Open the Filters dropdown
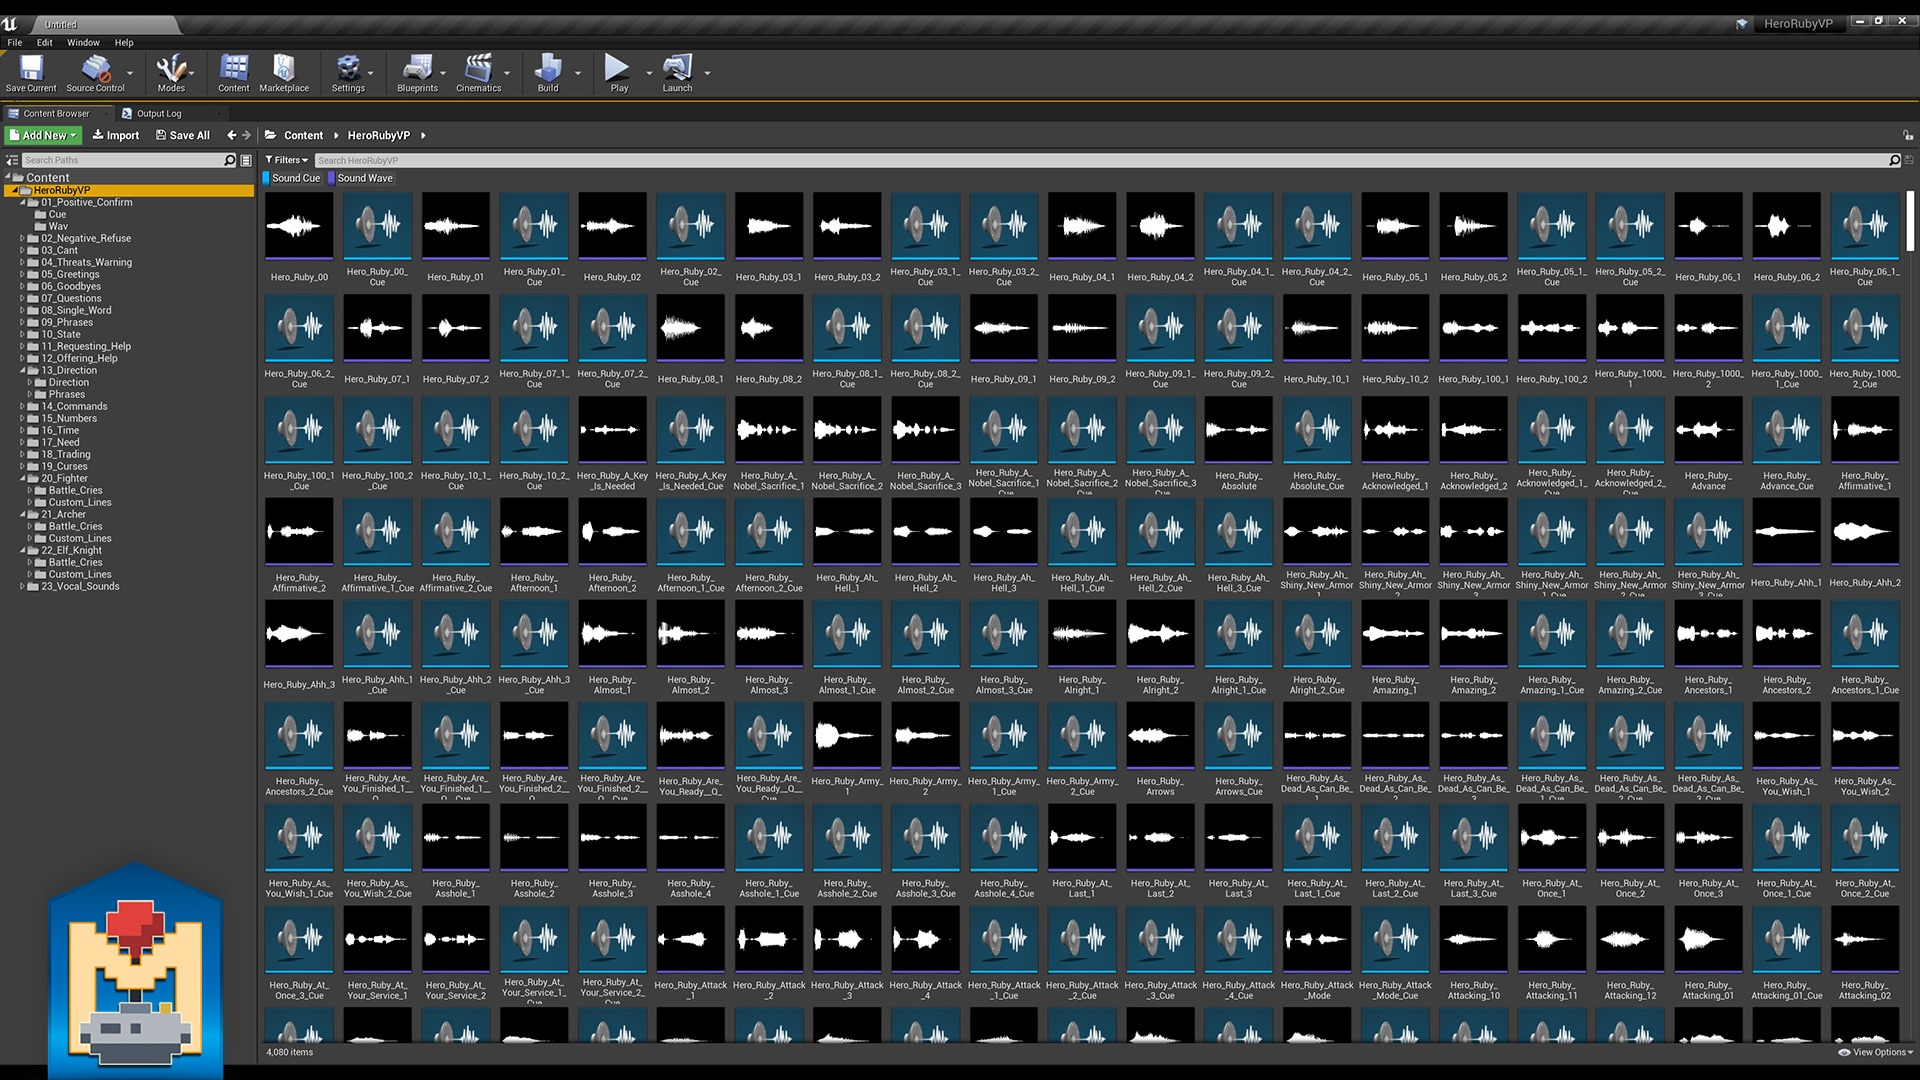The height and width of the screenshot is (1080, 1920). pos(287,160)
